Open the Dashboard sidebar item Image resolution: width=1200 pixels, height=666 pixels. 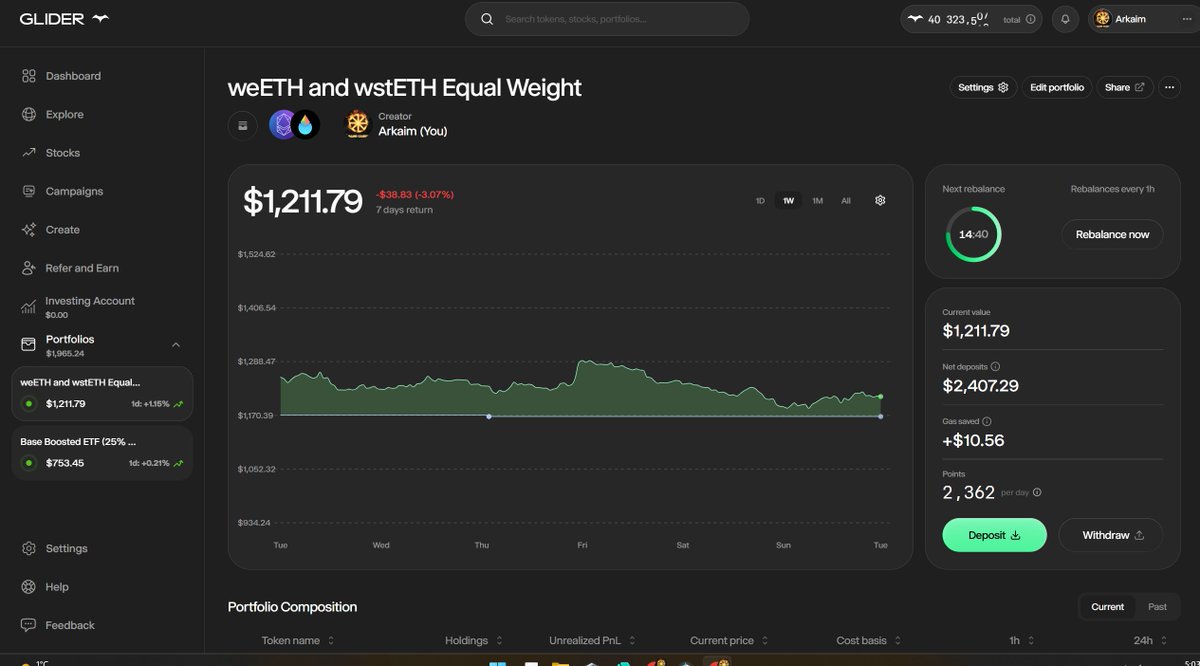pyautogui.click(x=61, y=76)
